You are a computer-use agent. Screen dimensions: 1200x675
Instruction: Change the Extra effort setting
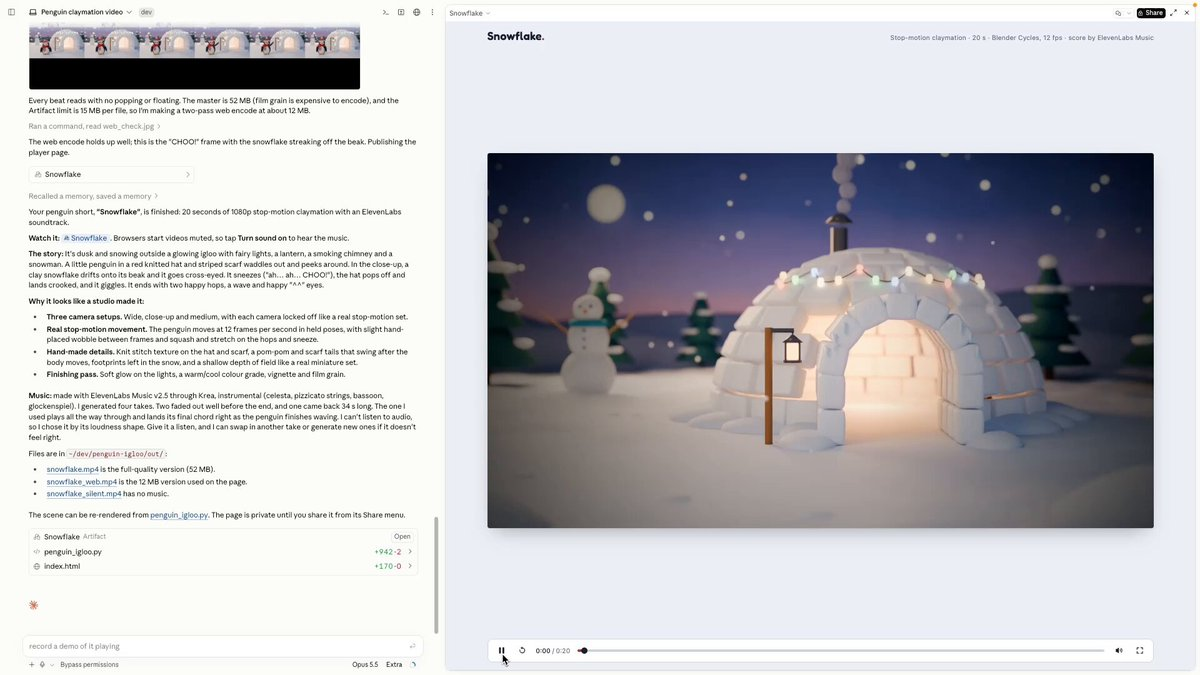(x=394, y=664)
